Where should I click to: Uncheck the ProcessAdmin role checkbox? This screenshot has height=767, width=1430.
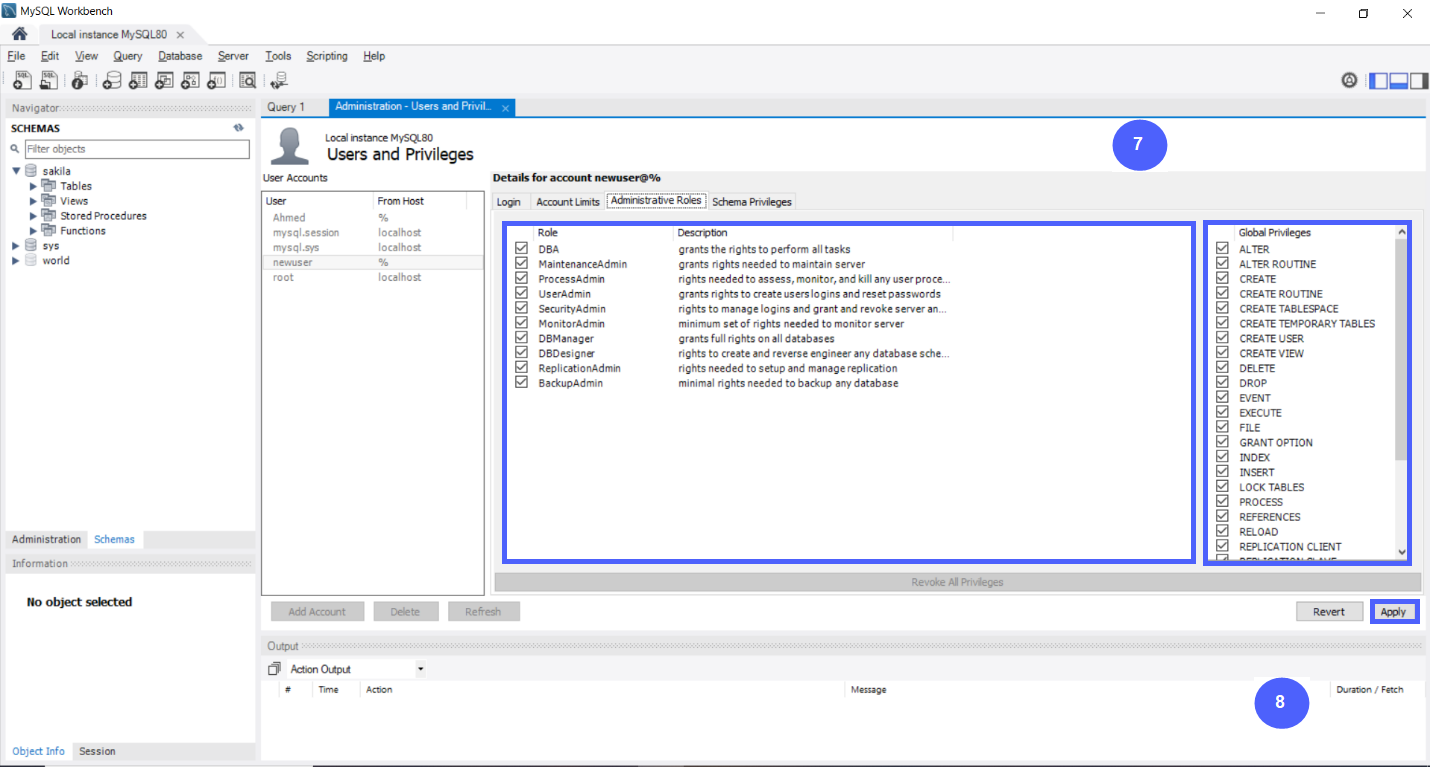click(x=521, y=279)
